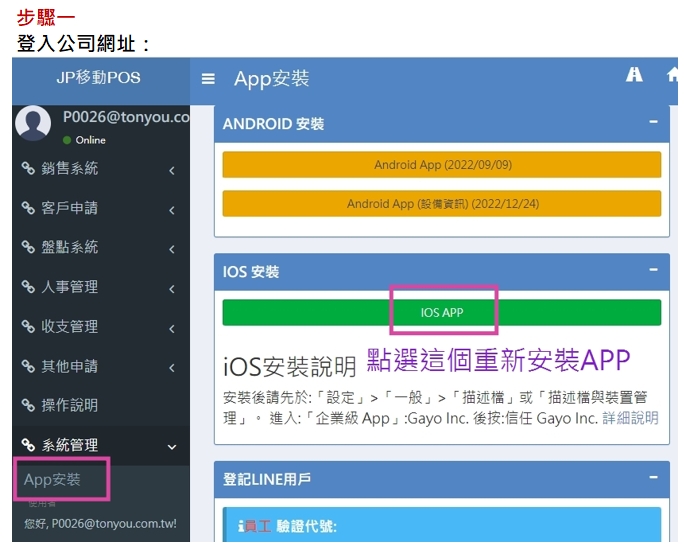Select App安裝 in the sidebar submenu

(x=52, y=480)
